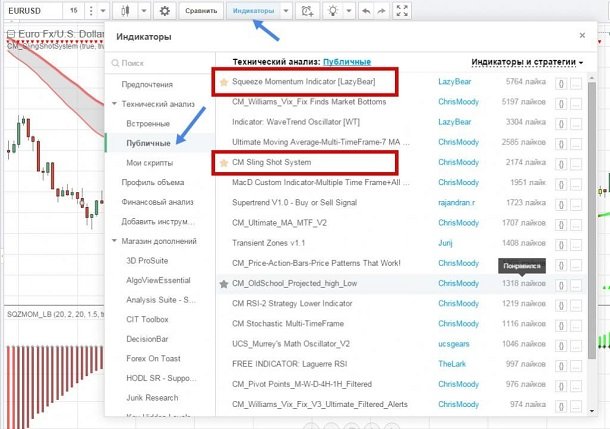This screenshot has height=429, width=610.
Task: Open Jurij author profile link
Action: [x=445, y=243]
